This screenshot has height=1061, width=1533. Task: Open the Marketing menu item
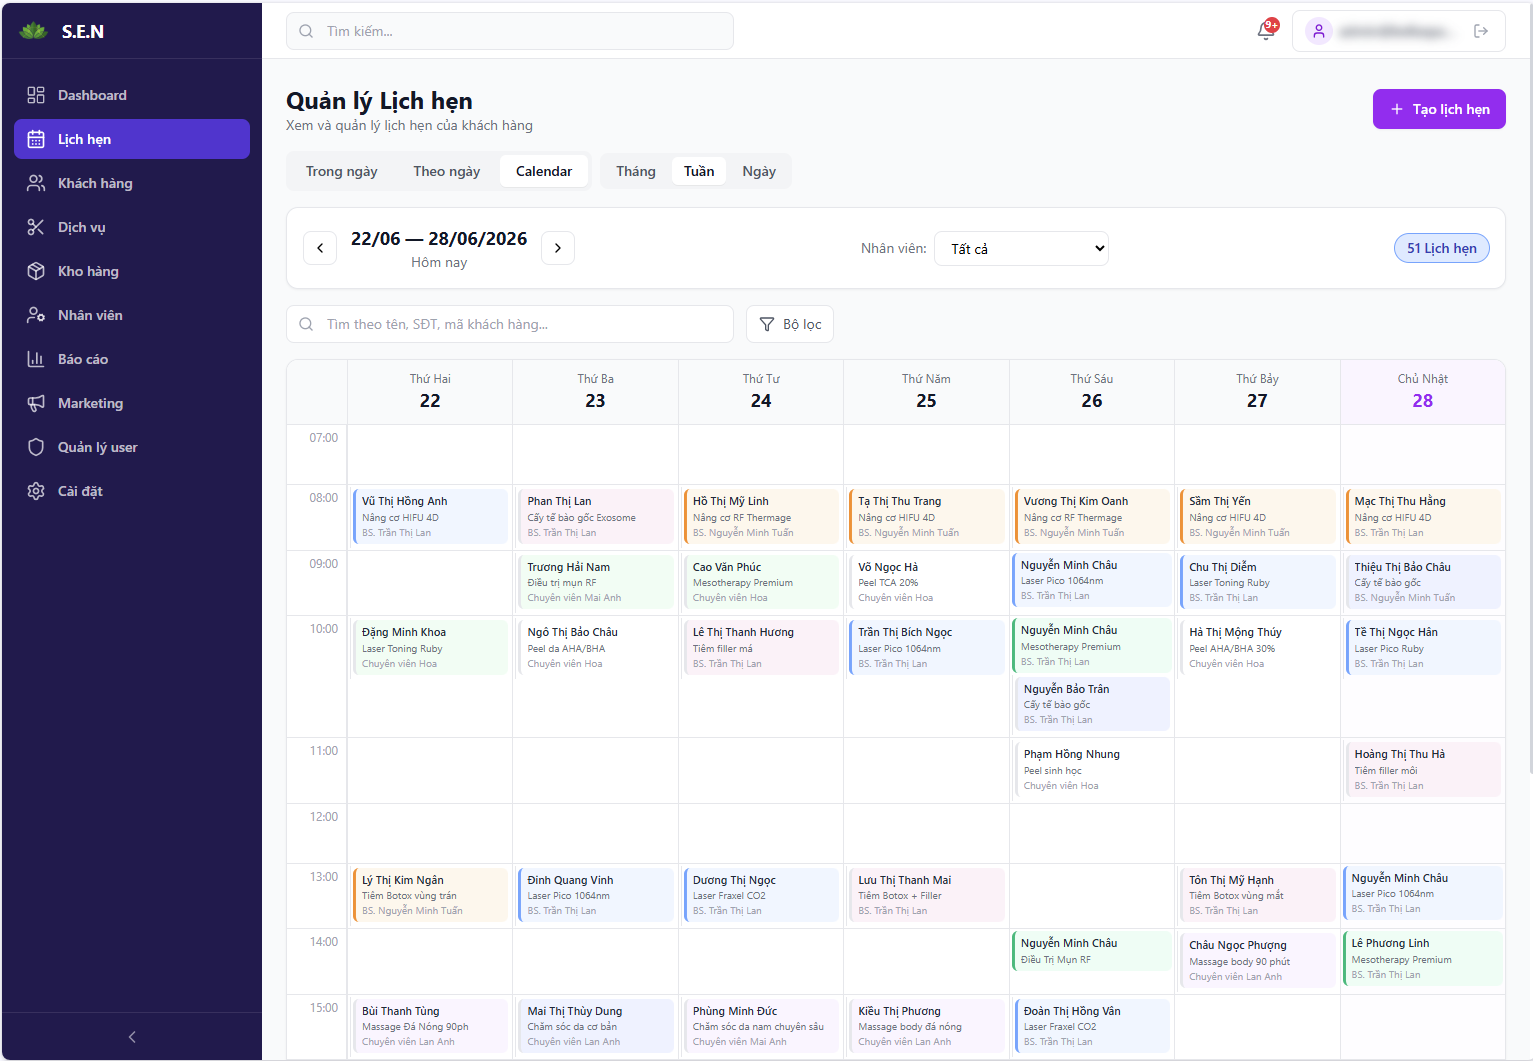coord(132,403)
